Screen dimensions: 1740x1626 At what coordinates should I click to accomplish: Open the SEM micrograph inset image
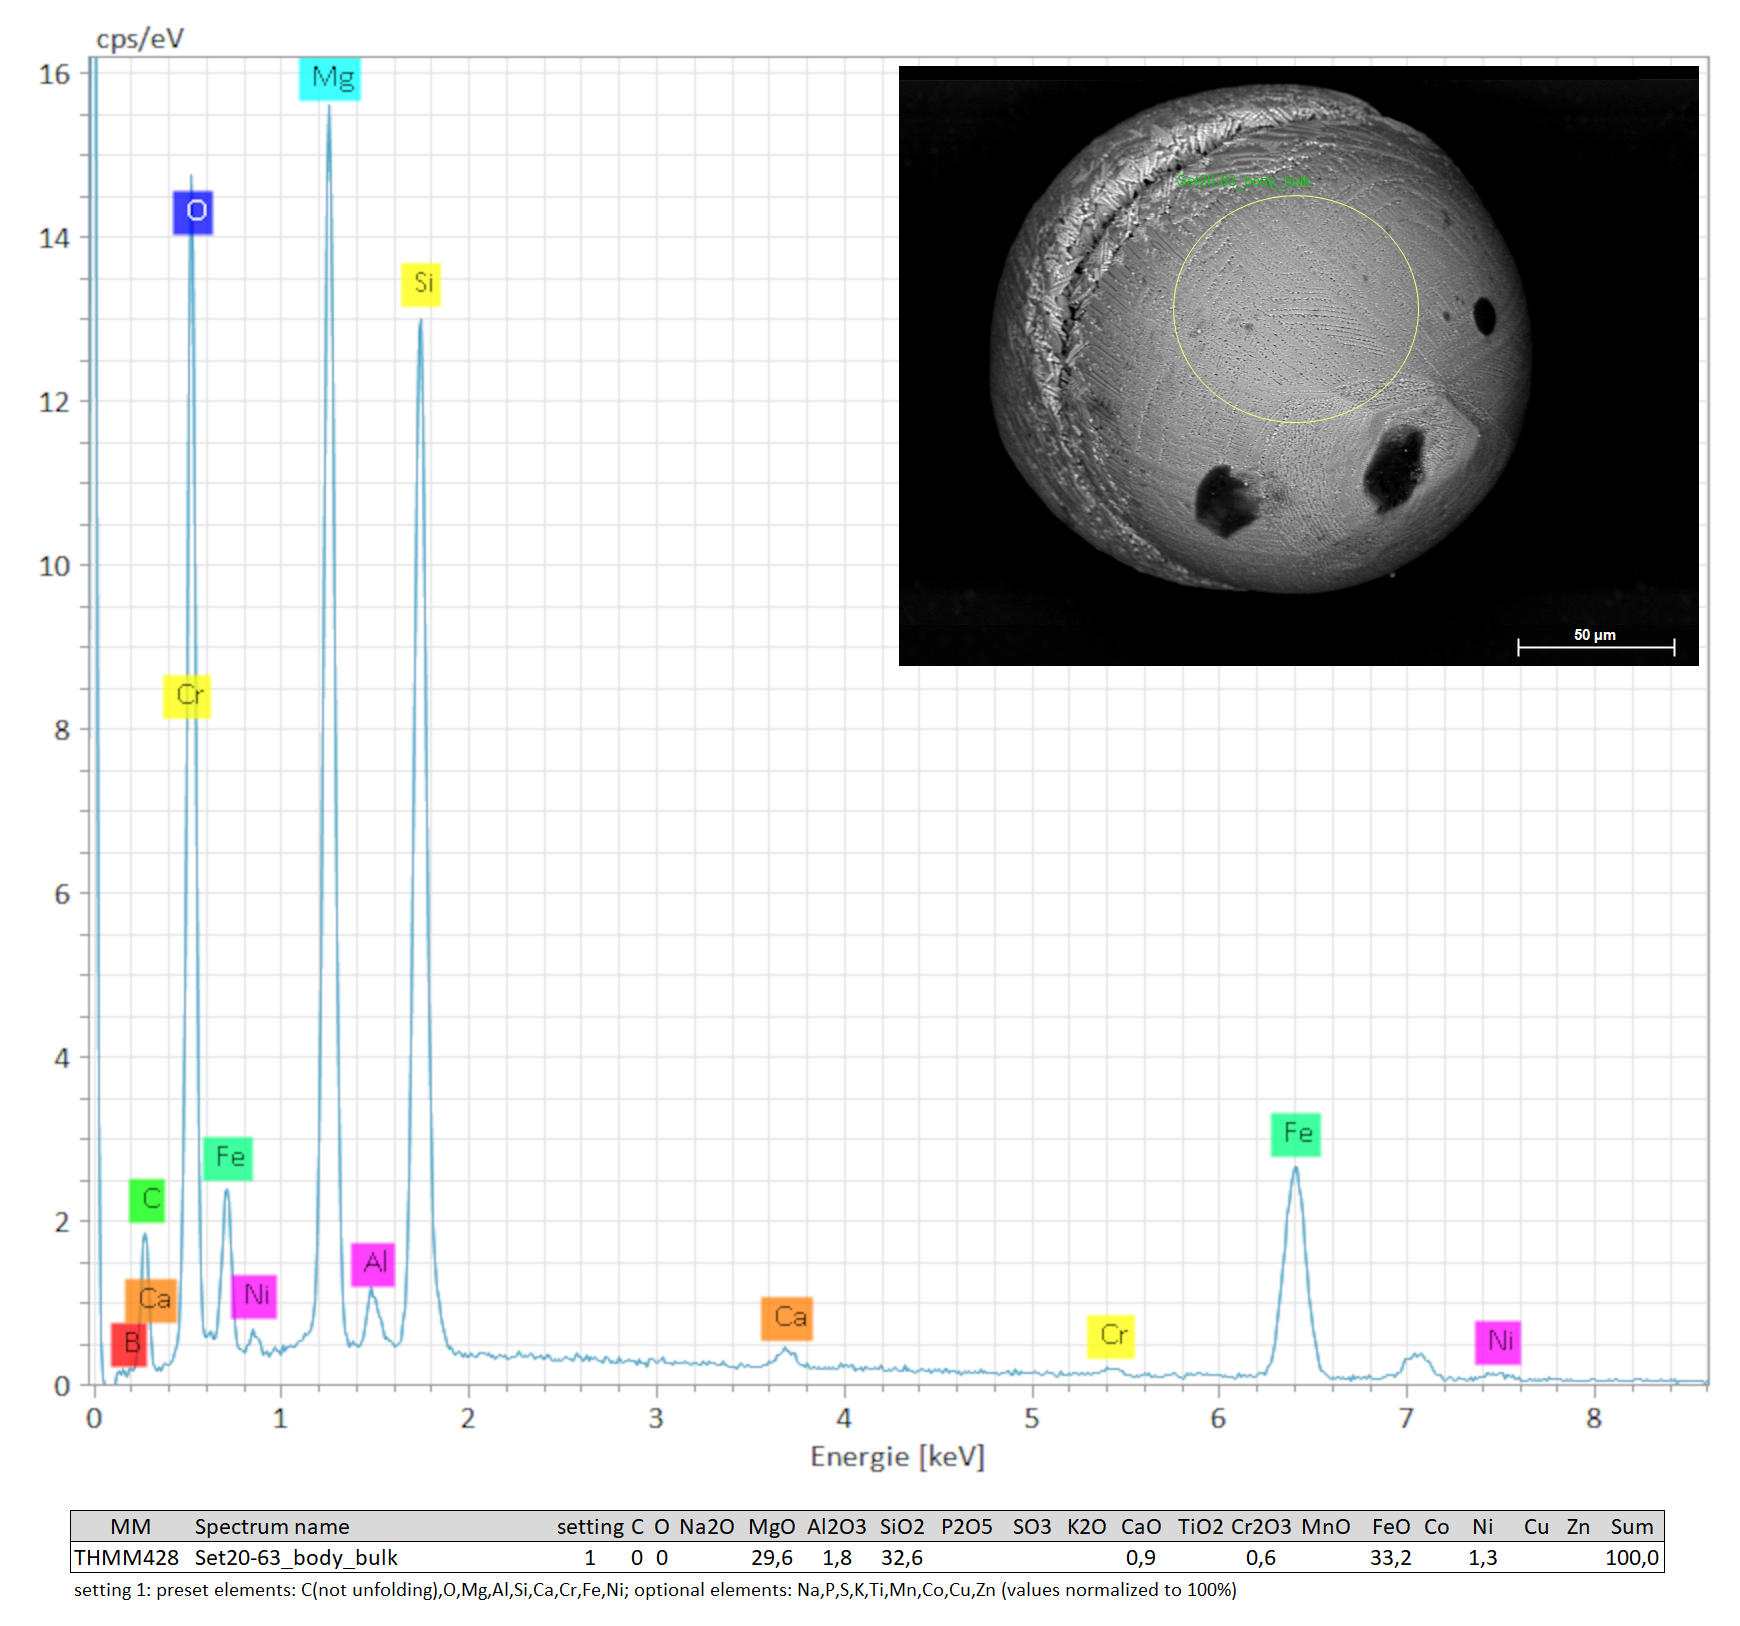[x=1298, y=365]
